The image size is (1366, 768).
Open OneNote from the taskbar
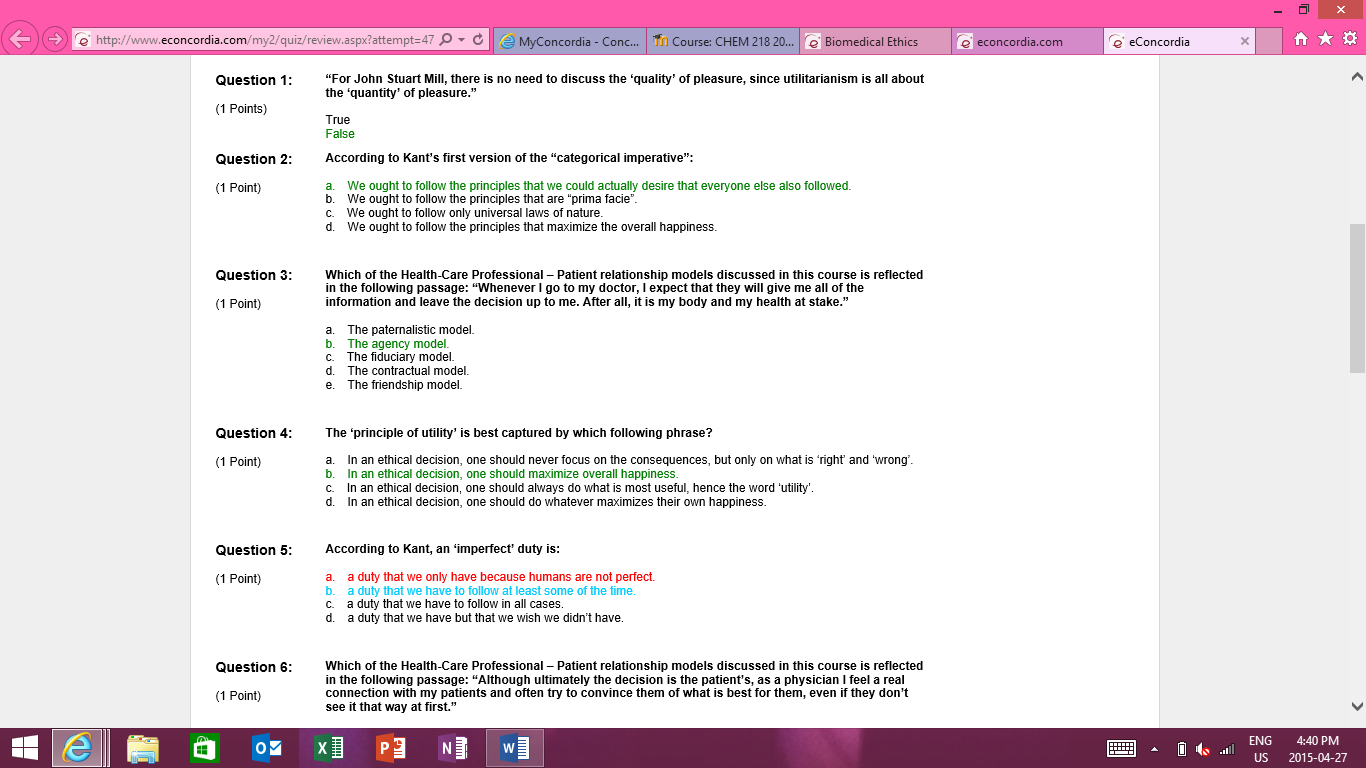[452, 748]
